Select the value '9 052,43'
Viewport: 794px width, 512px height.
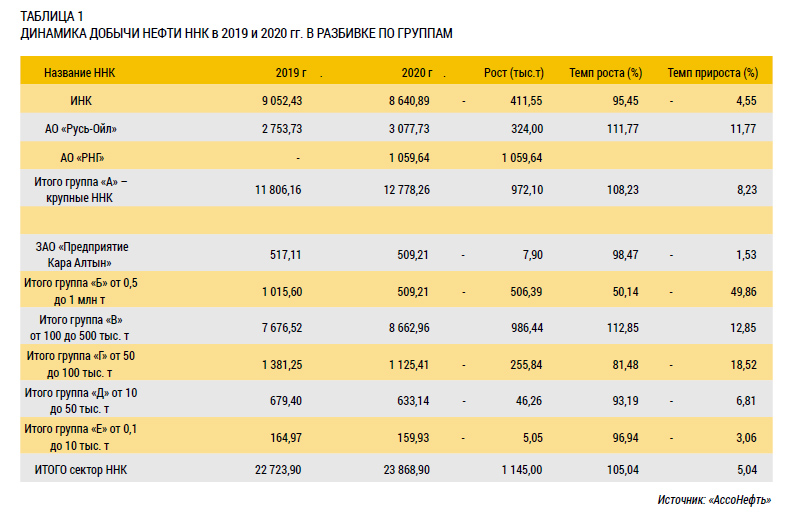pyautogui.click(x=282, y=101)
